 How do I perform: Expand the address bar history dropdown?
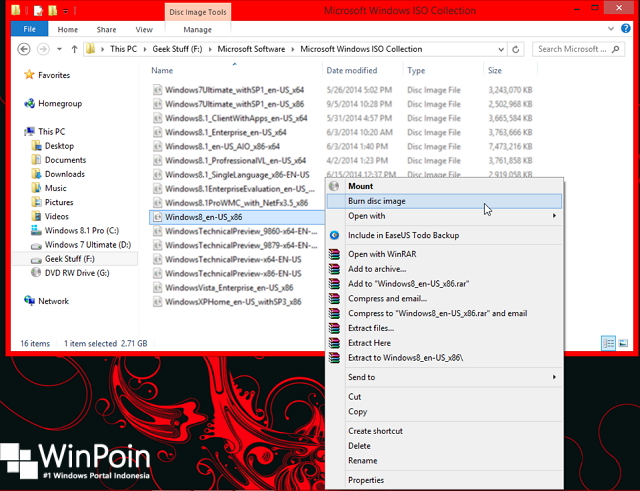pyautogui.click(x=501, y=49)
